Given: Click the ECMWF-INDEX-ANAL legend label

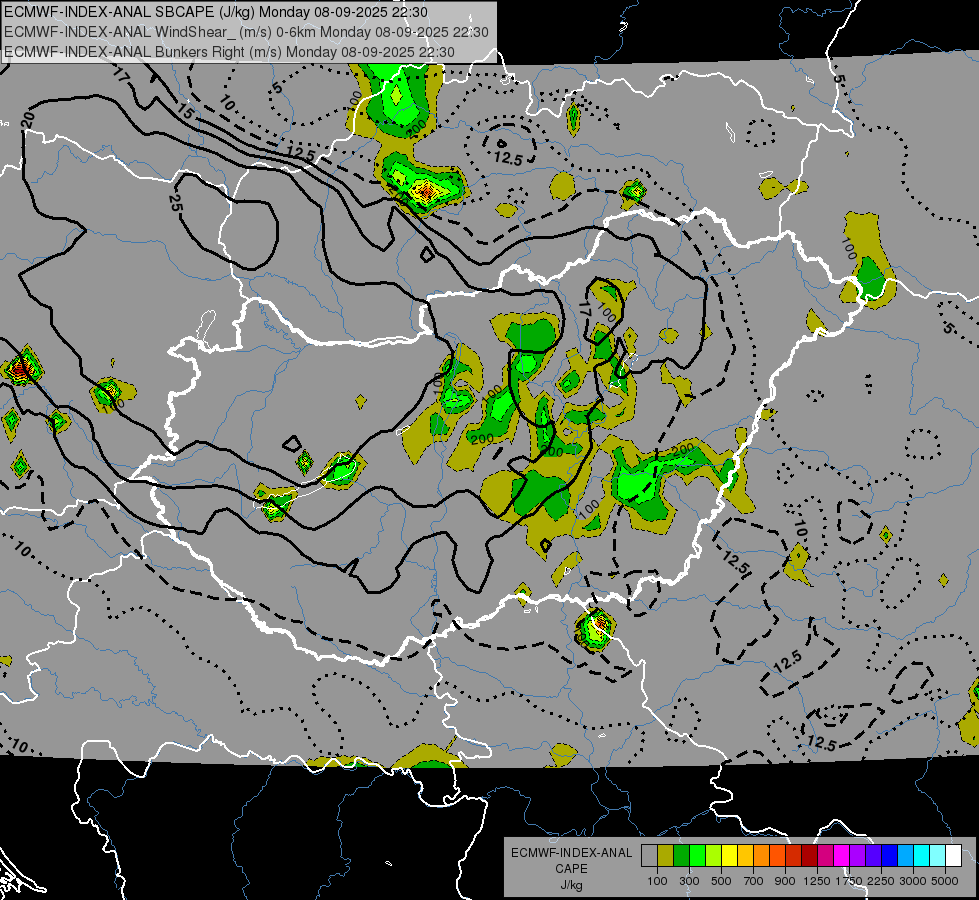Looking at the screenshot, I should point(571,853).
